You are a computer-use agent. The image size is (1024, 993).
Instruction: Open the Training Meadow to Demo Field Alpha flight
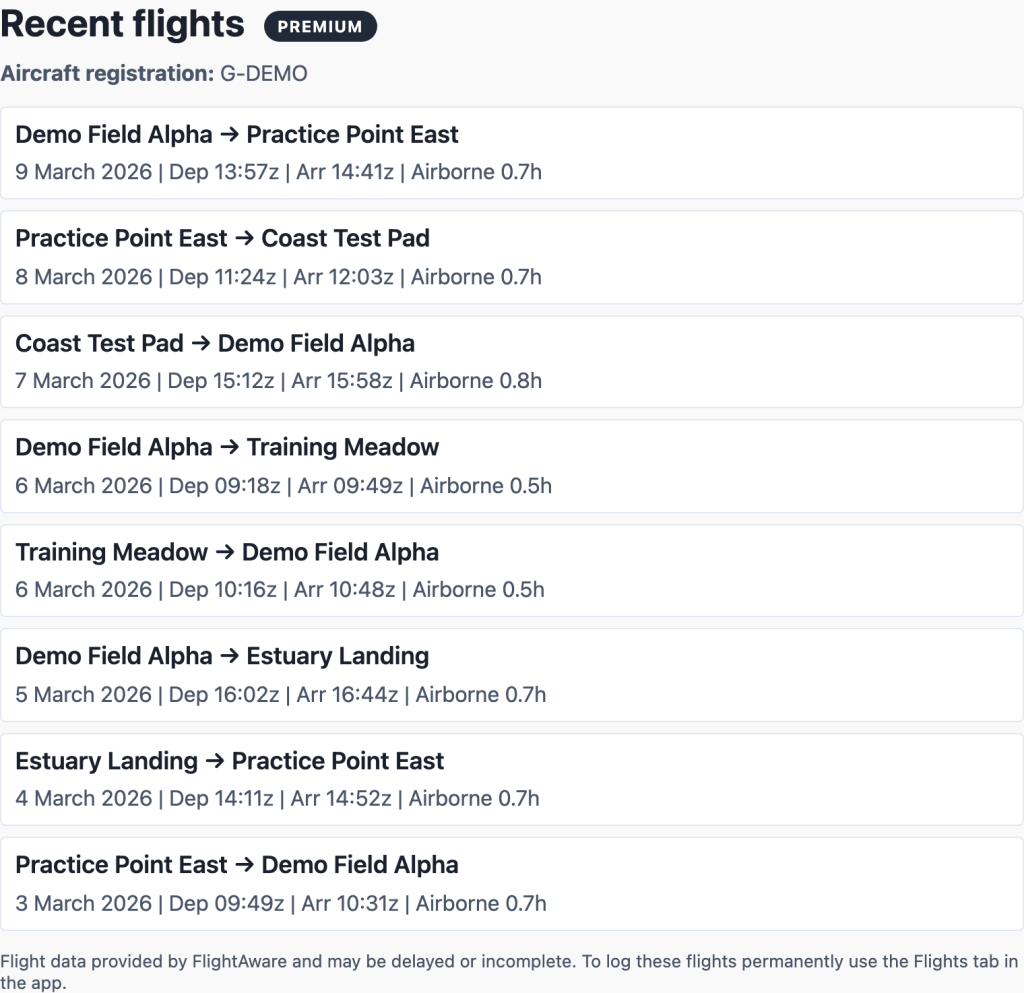pyautogui.click(x=512, y=570)
